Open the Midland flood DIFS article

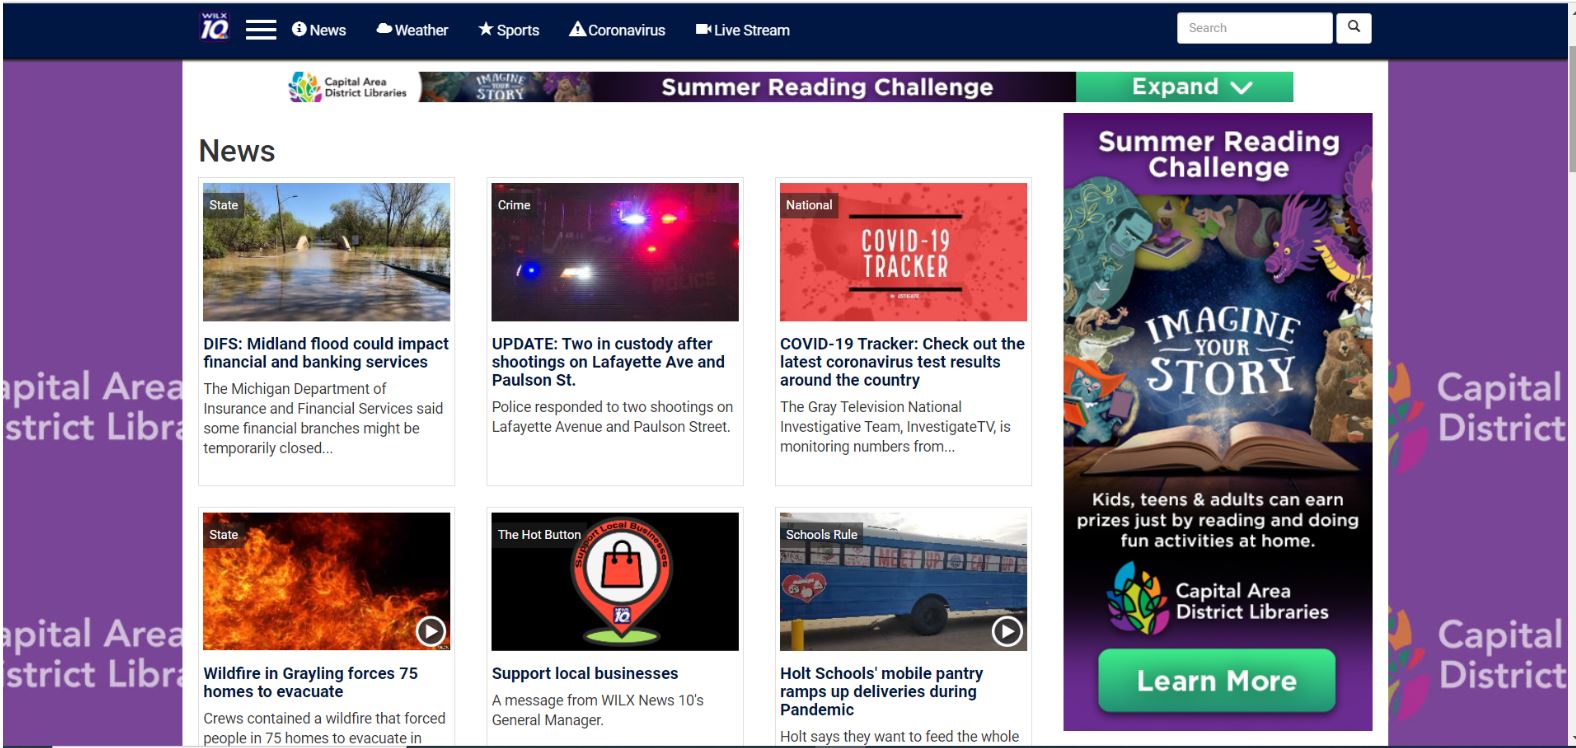(x=326, y=353)
